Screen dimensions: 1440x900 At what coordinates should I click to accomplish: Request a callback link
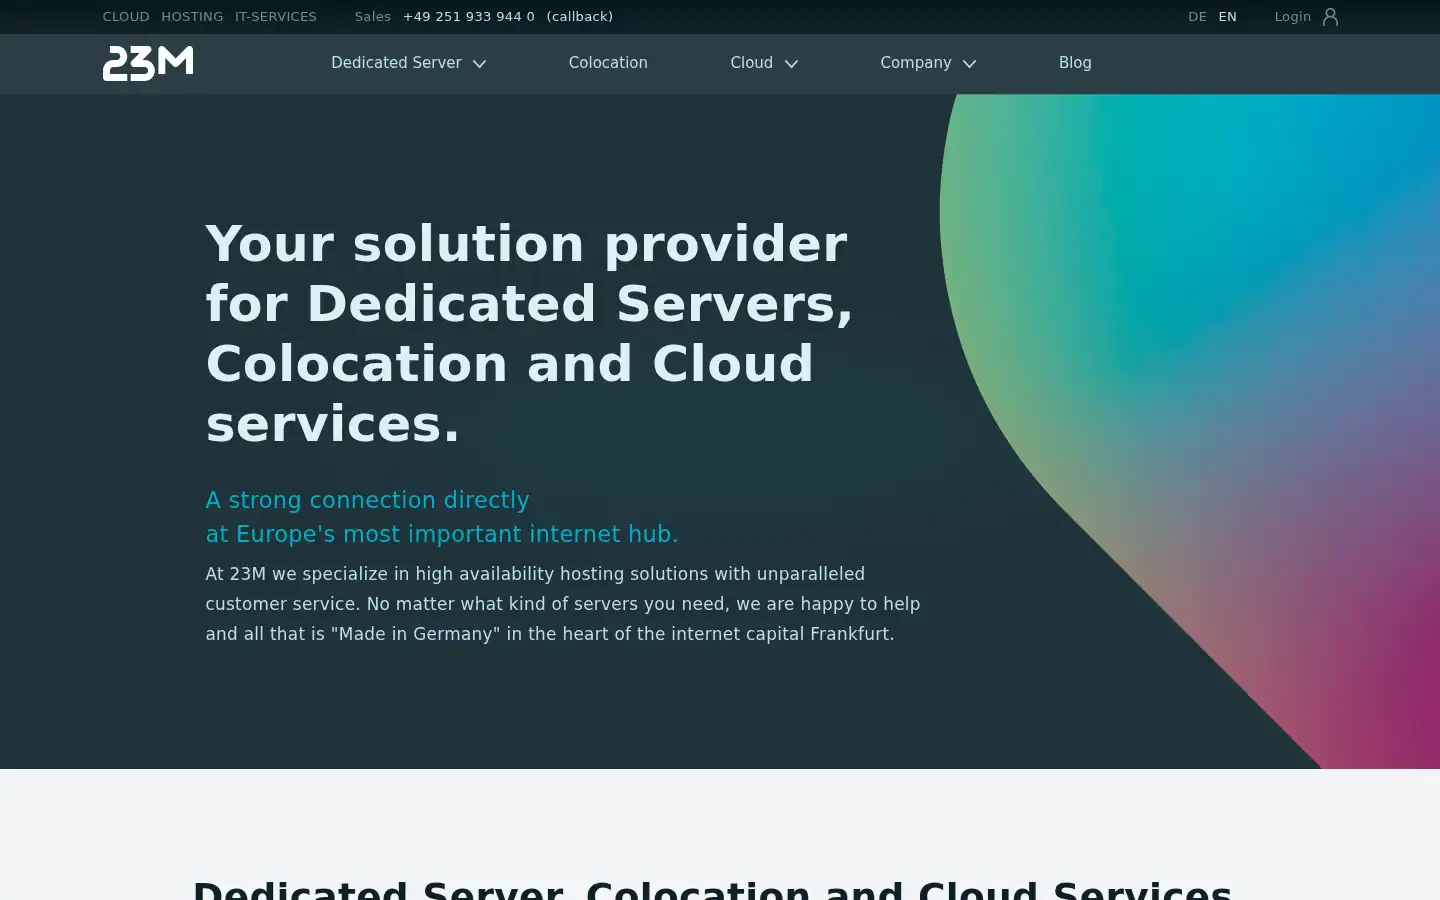(580, 17)
